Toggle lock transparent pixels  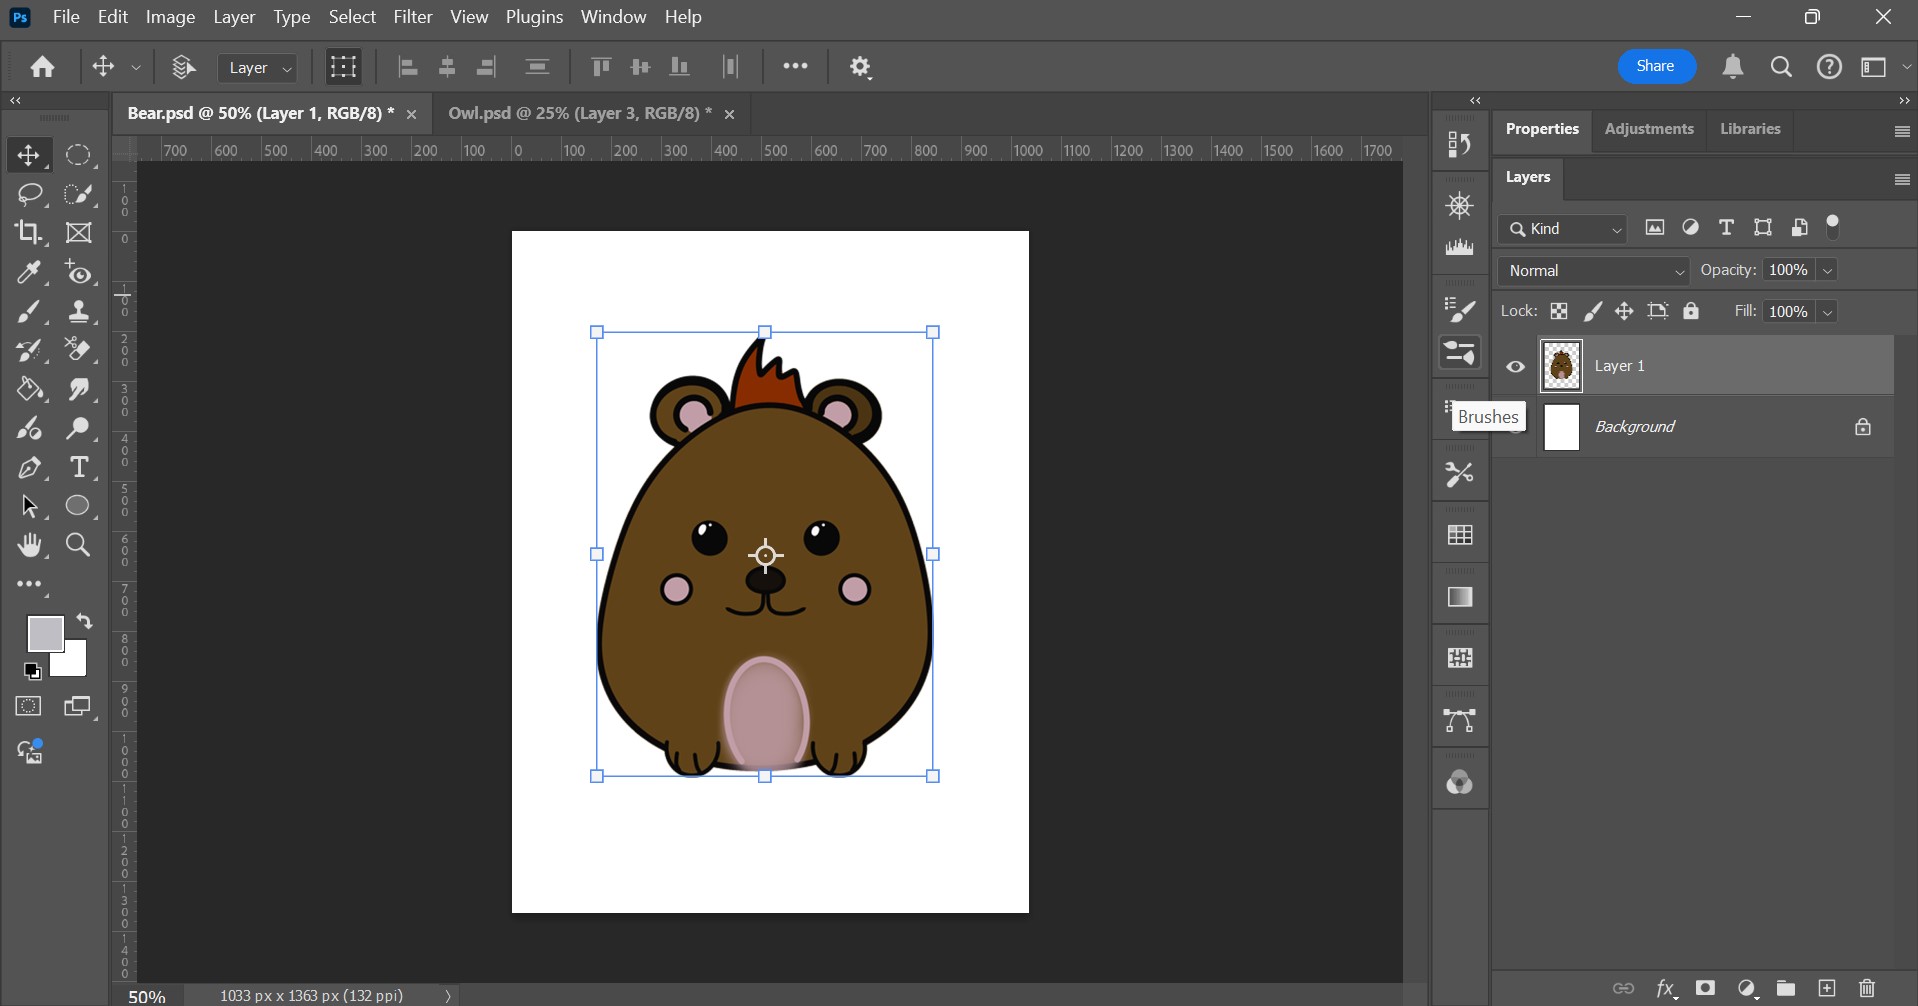[x=1559, y=311]
